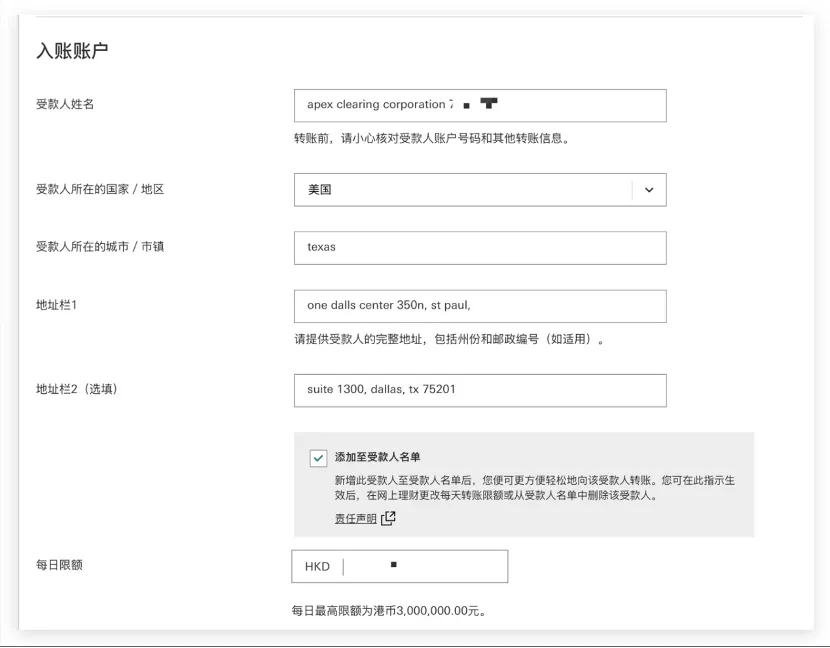Click the 受款人所在的城市 / 市镇 label
830x648 pixels.
[100, 247]
